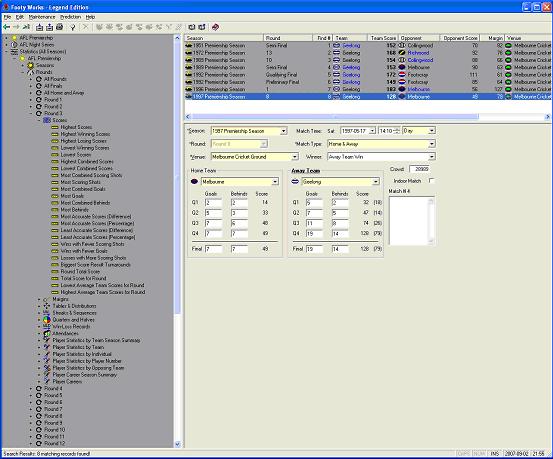
Task: Click the Margins tree icon
Action: pyautogui.click(x=46, y=299)
